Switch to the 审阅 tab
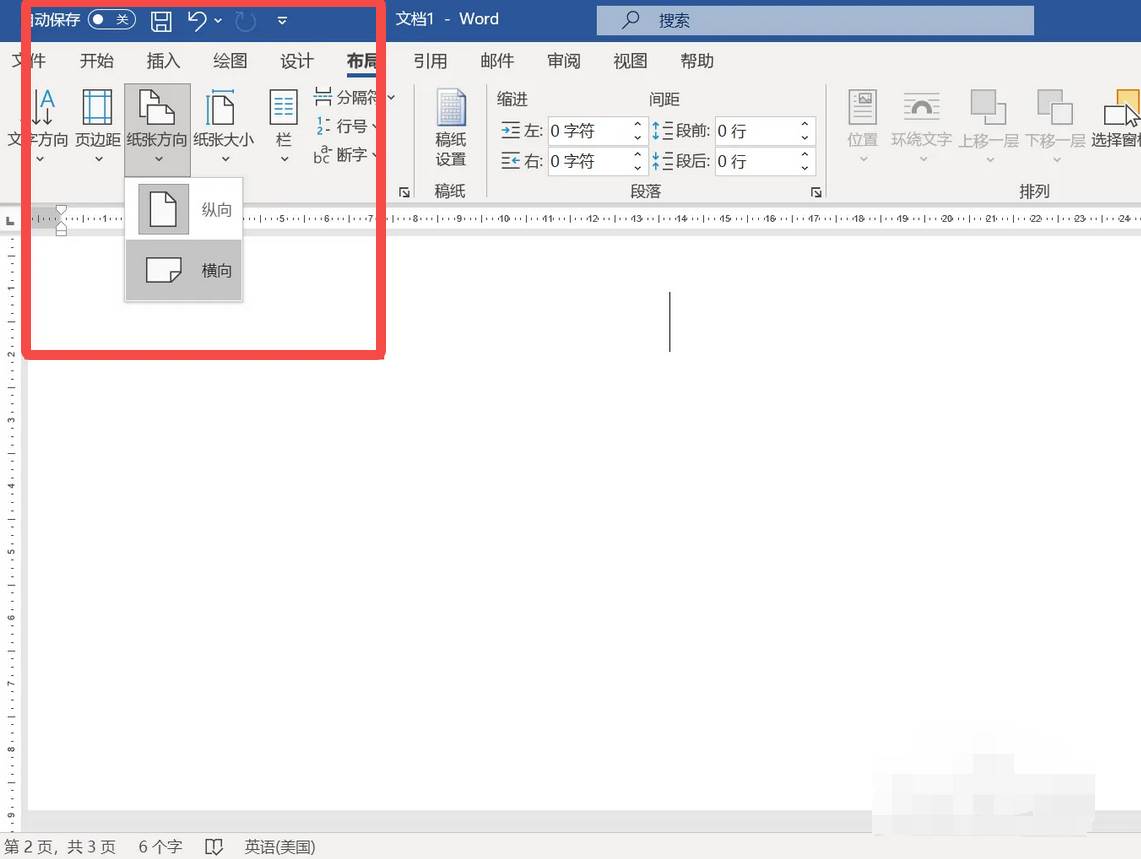 tap(564, 61)
